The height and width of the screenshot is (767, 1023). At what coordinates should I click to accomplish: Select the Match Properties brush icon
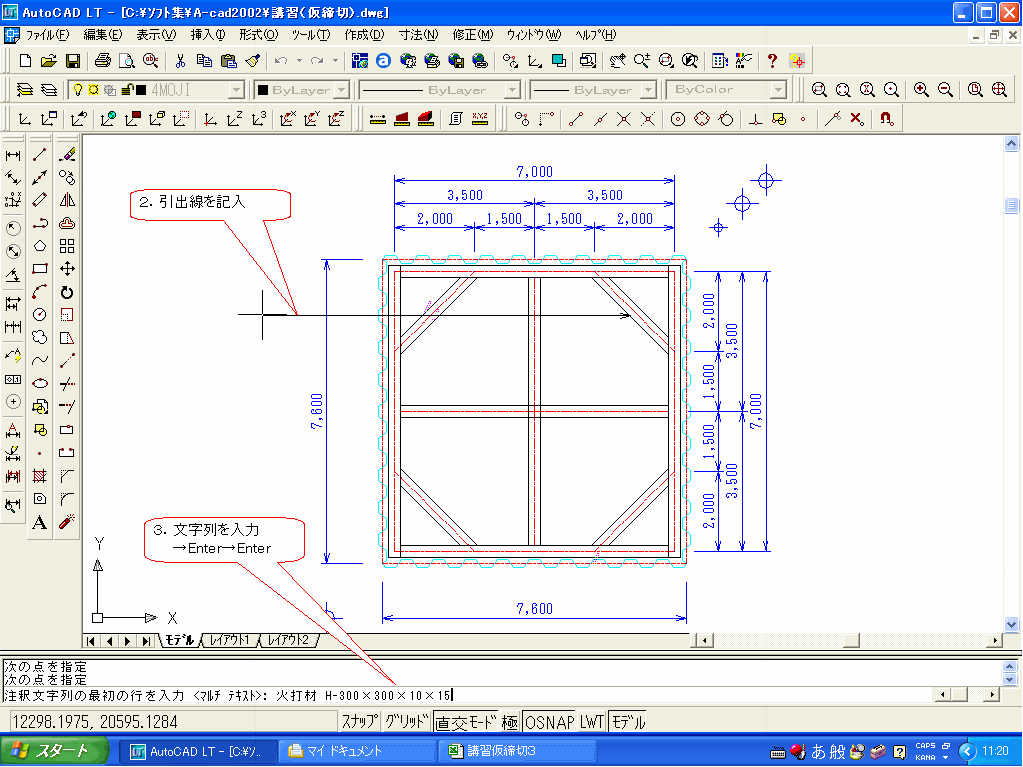[x=252, y=61]
